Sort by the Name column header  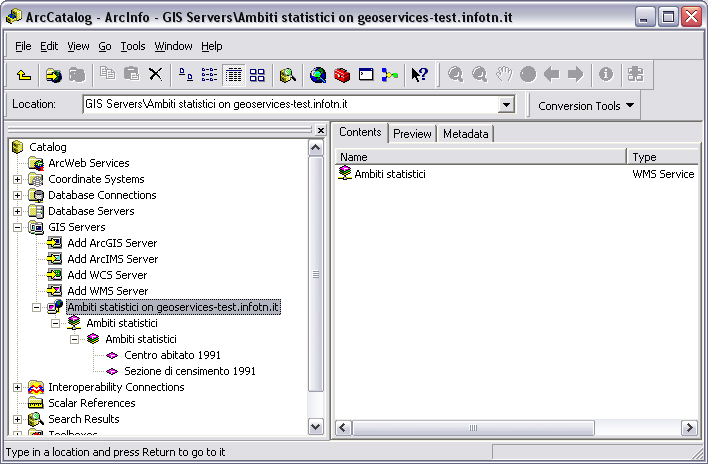pyautogui.click(x=480, y=157)
